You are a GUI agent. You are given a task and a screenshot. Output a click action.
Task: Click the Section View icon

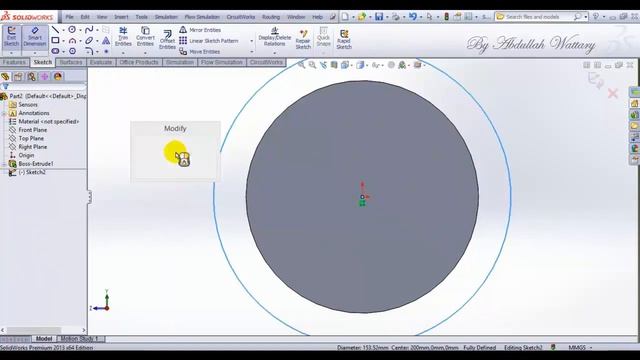tap(334, 64)
